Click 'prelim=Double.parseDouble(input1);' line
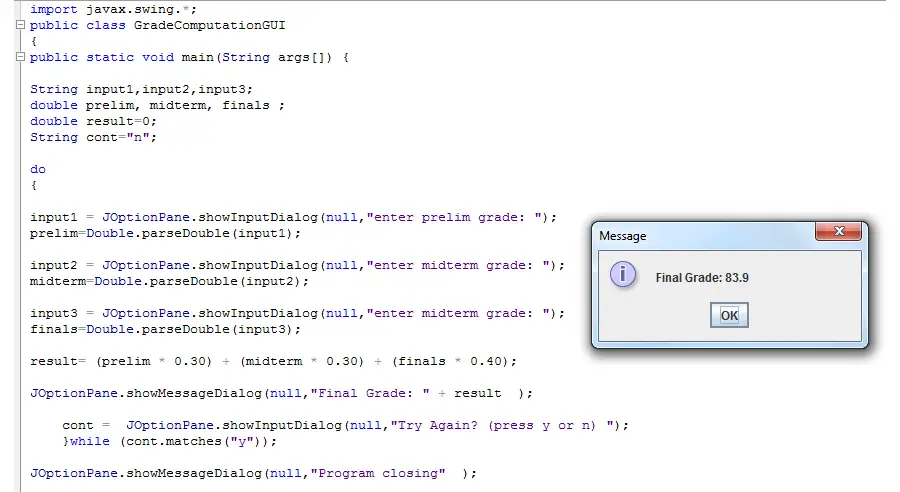 [165, 234]
